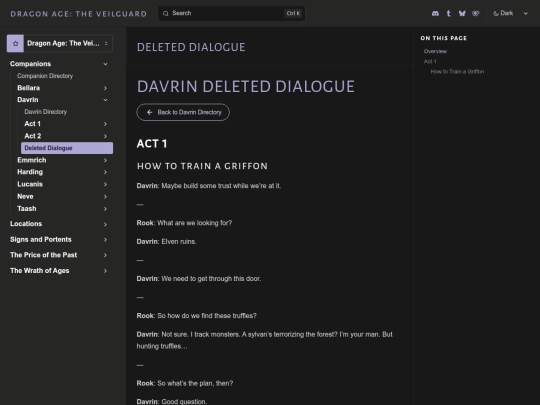Open Signs and Portents sidebar entry
The width and height of the screenshot is (540, 405).
tap(41, 239)
